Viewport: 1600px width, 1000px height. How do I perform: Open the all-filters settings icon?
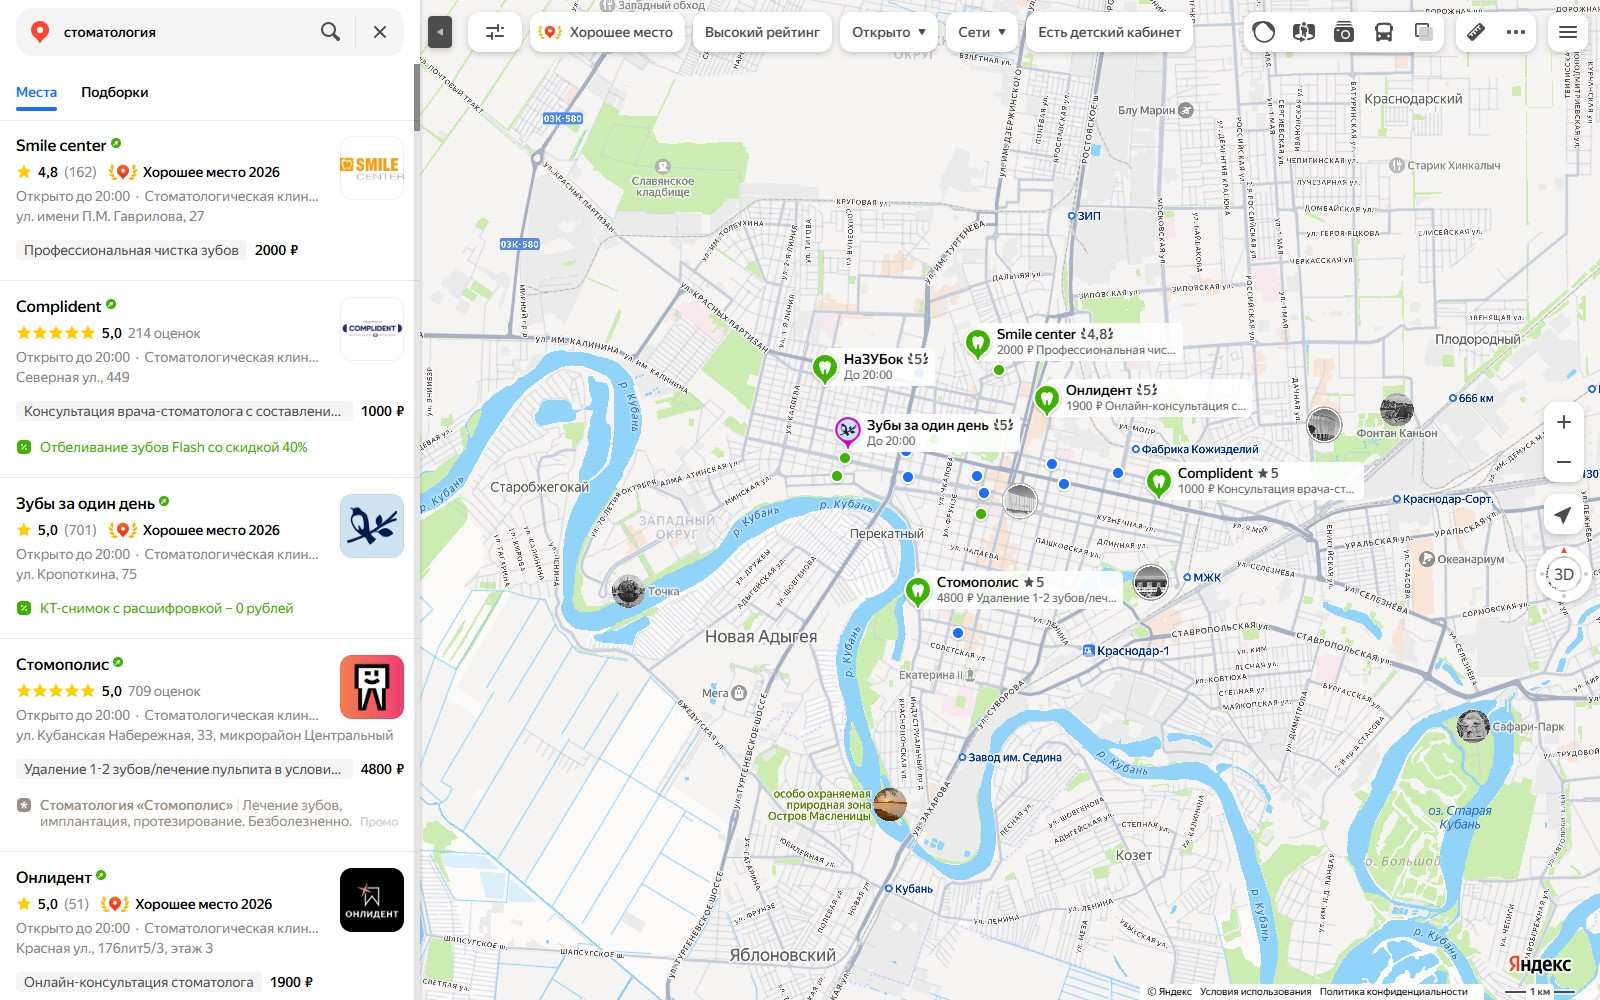pos(495,32)
